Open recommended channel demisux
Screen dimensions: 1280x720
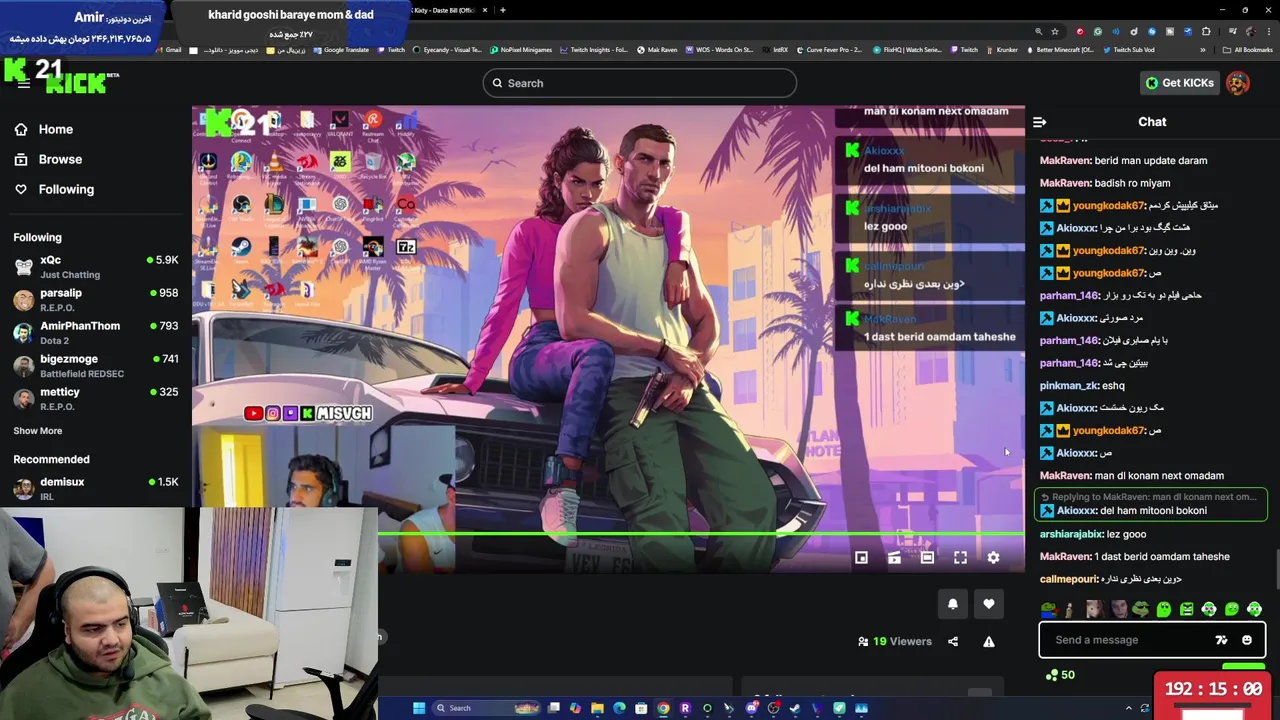click(x=95, y=488)
